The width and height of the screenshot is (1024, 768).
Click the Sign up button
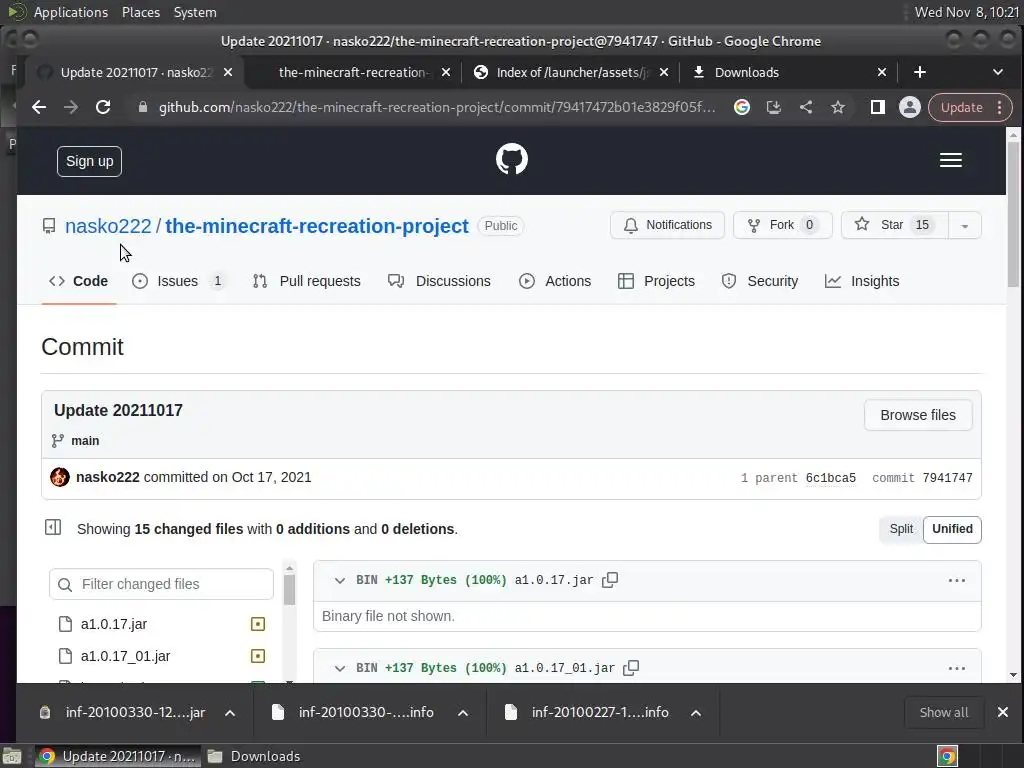89,161
